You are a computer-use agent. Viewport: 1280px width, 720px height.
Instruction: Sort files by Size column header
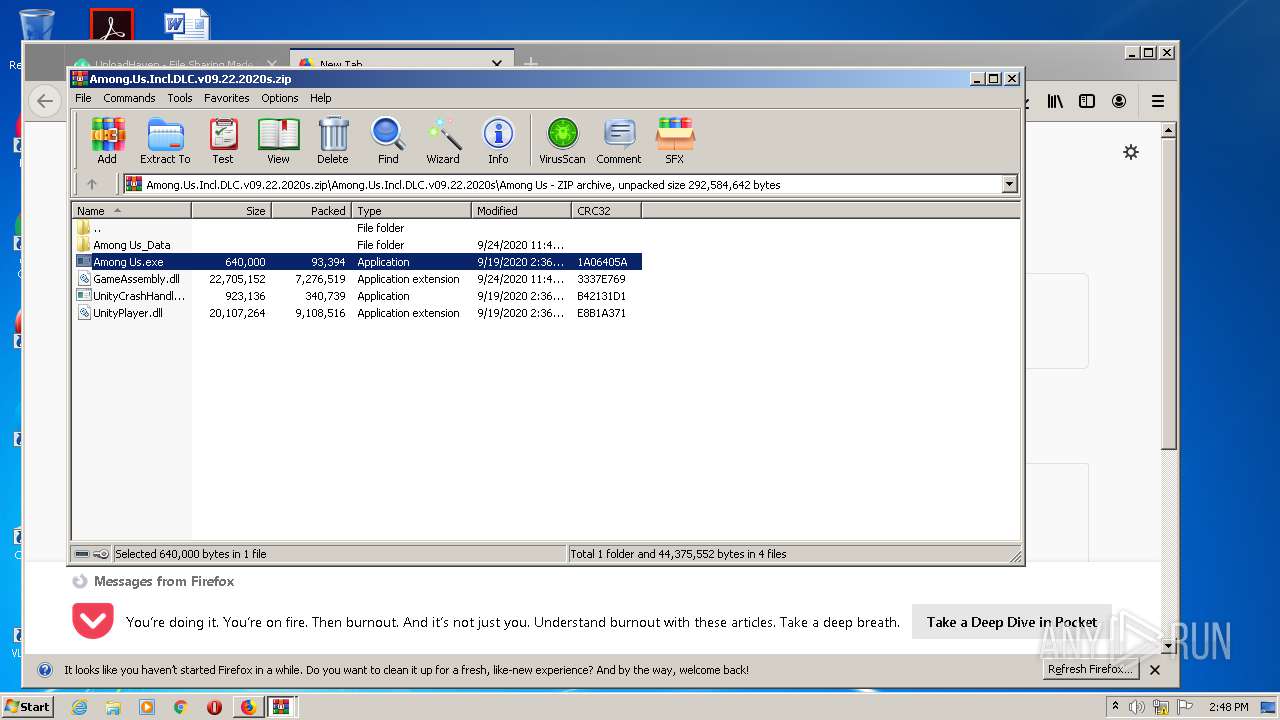click(231, 211)
